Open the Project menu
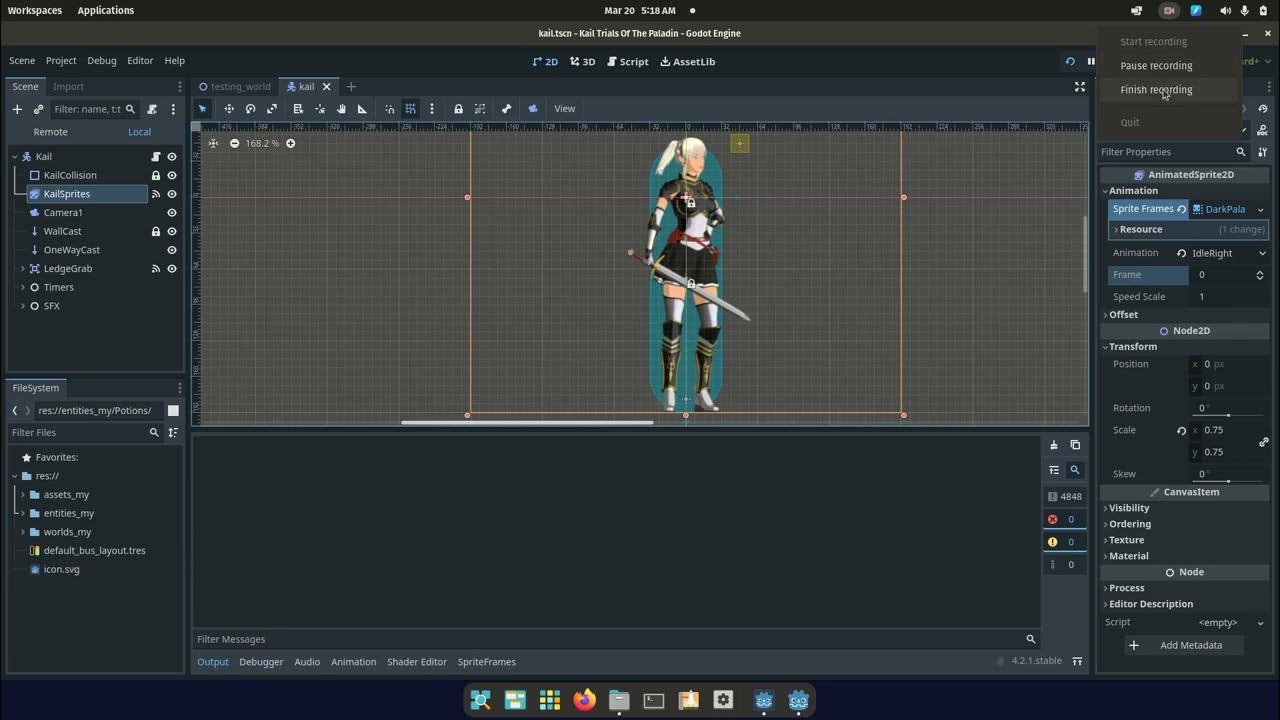Viewport: 1280px width, 720px height. (x=61, y=61)
